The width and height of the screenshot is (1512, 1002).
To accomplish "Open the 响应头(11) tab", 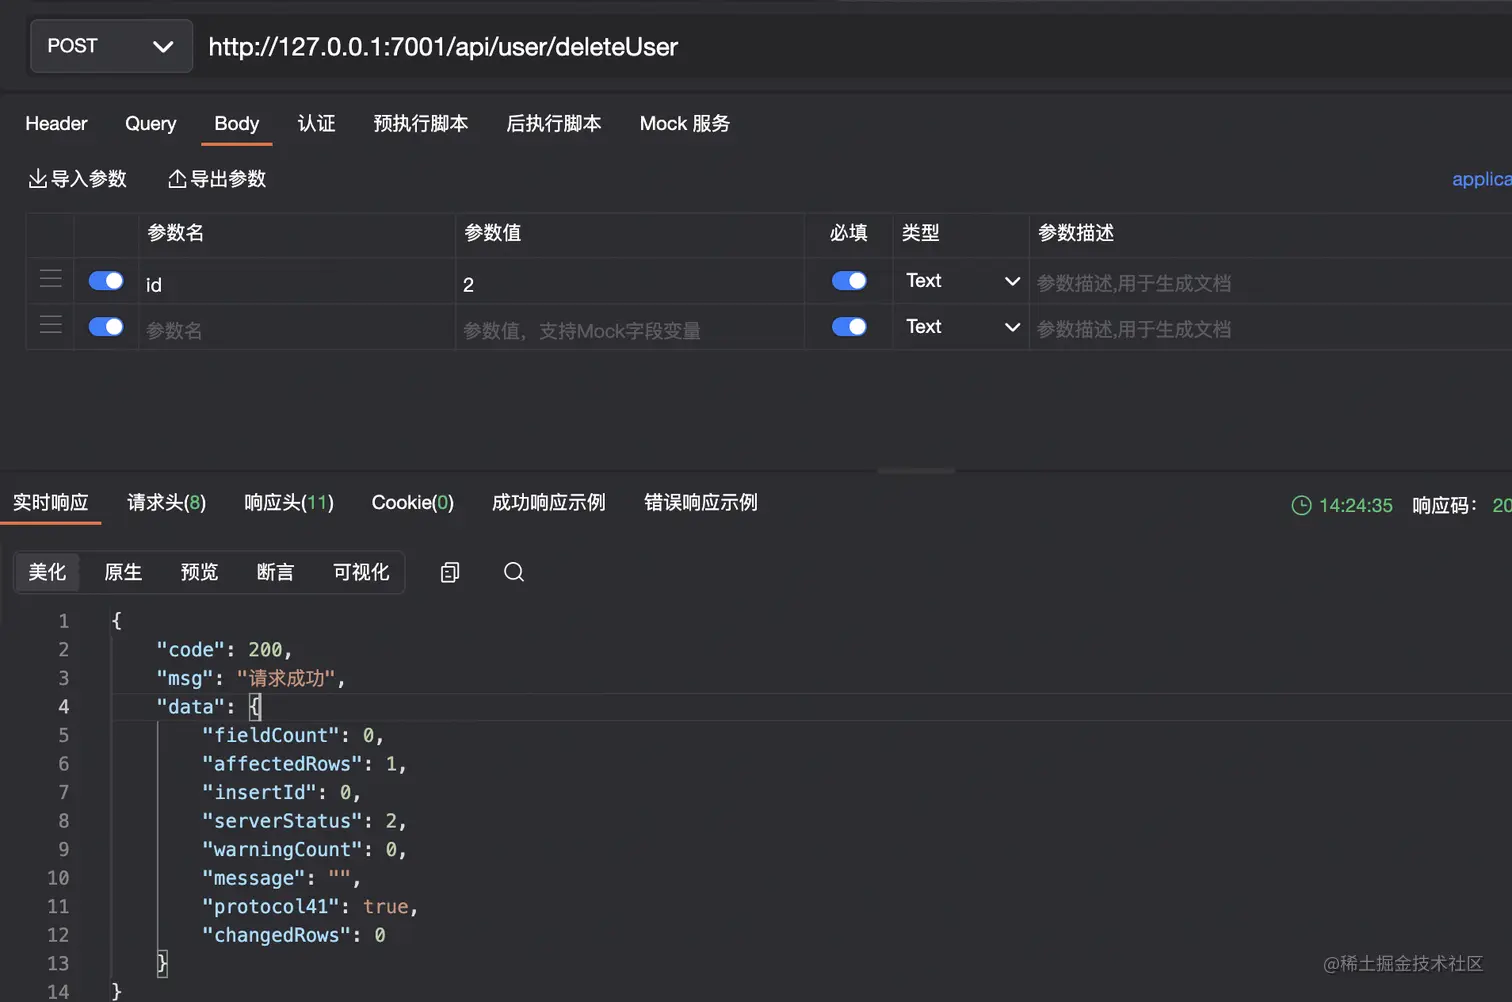I will click(289, 503).
